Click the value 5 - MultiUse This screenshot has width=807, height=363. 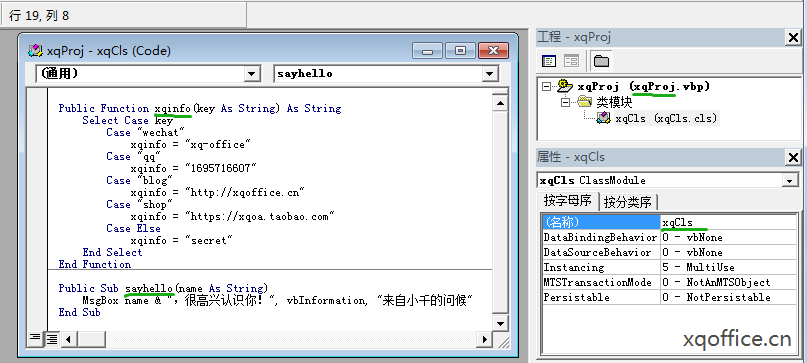[x=698, y=267]
